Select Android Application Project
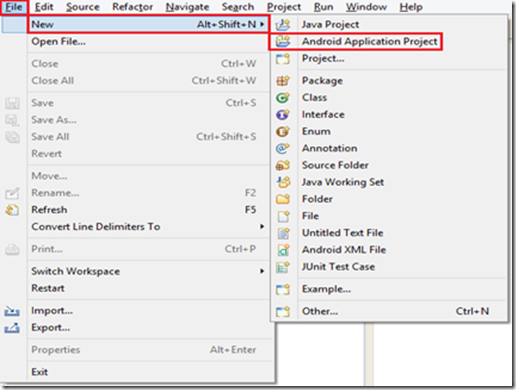516x390 pixels. pos(356,41)
